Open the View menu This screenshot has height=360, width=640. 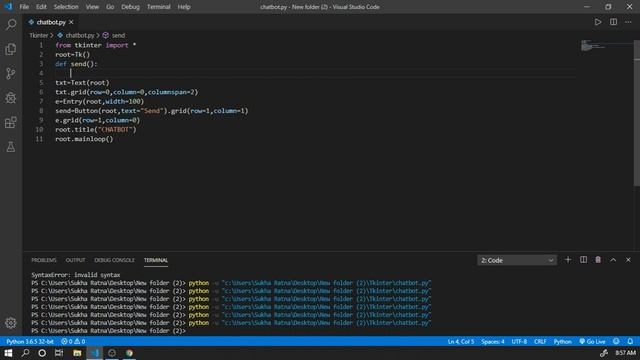click(92, 7)
